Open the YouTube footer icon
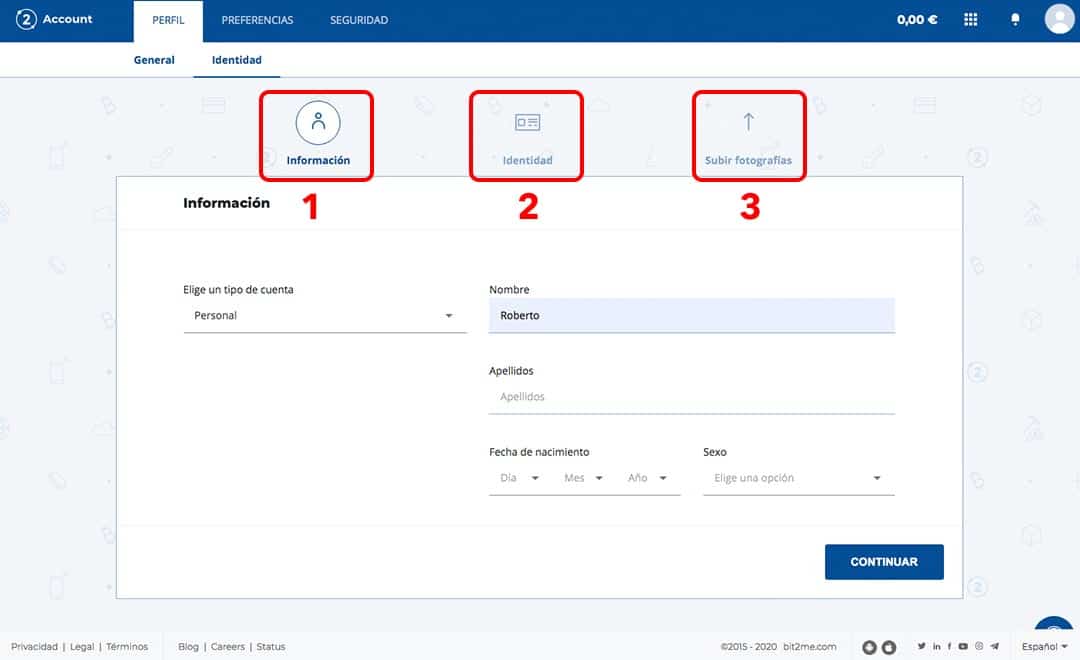Viewport: 1080px width, 660px height. 963,646
